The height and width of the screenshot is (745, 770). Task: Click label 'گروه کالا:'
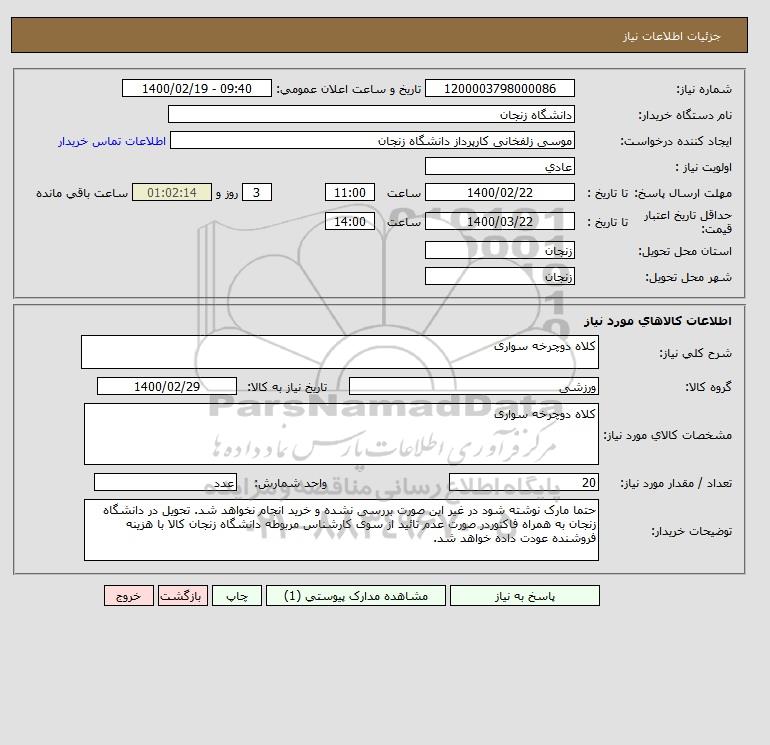[x=709, y=387]
